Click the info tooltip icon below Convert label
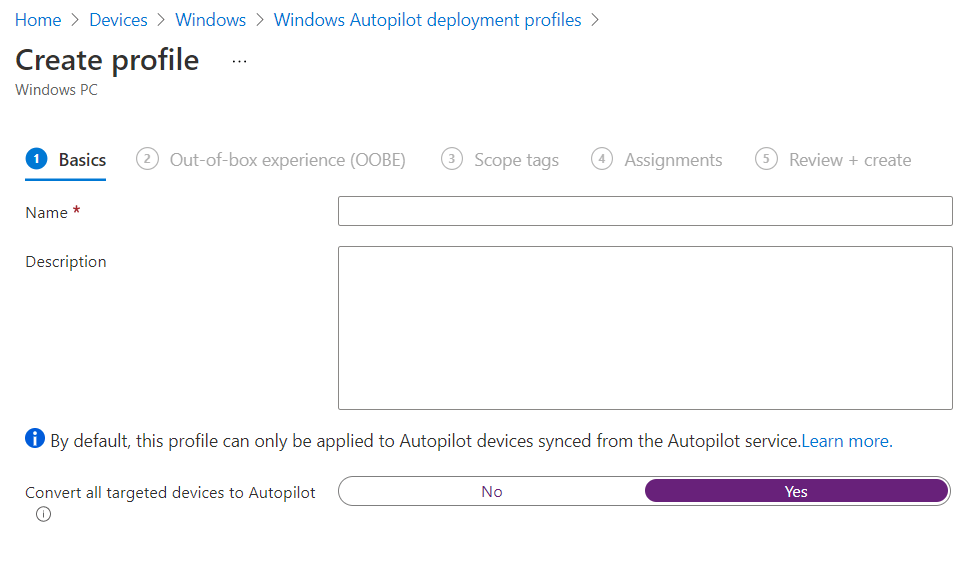 [43, 515]
